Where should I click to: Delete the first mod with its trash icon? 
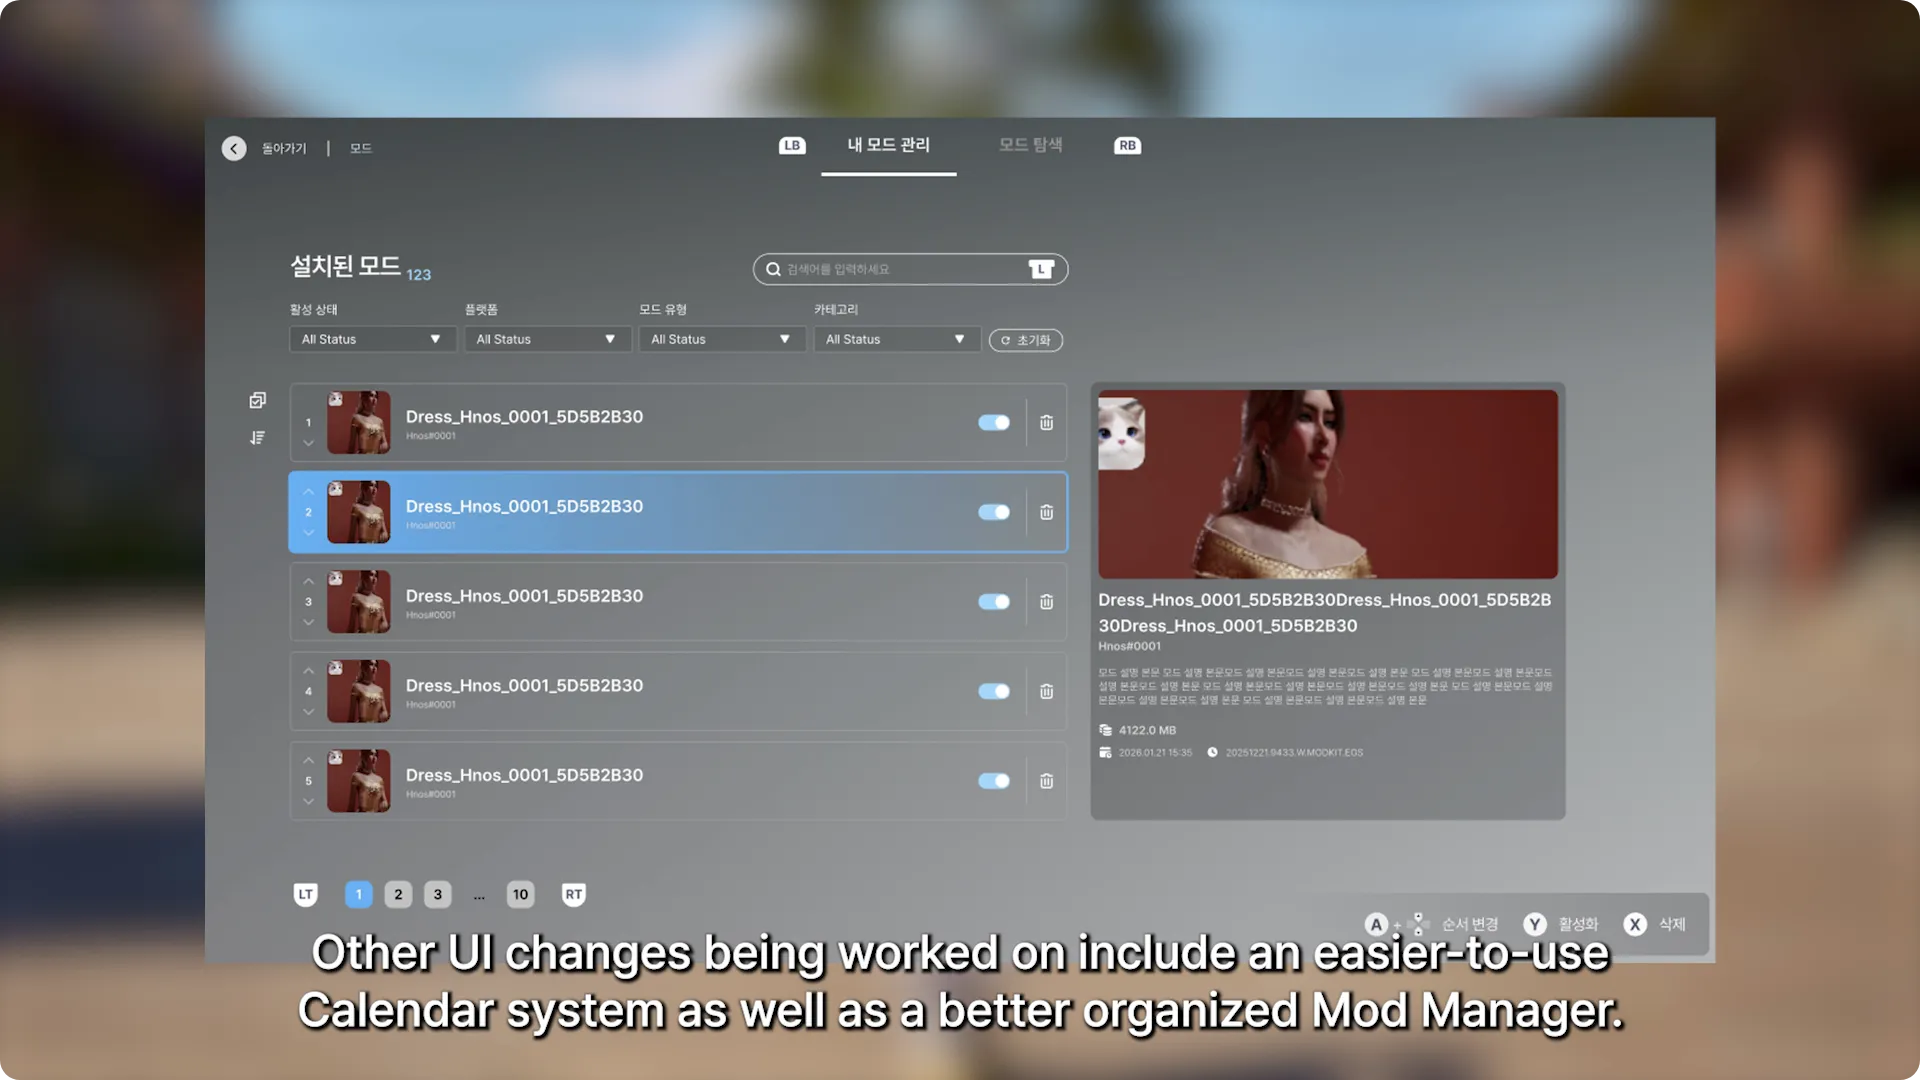point(1046,422)
